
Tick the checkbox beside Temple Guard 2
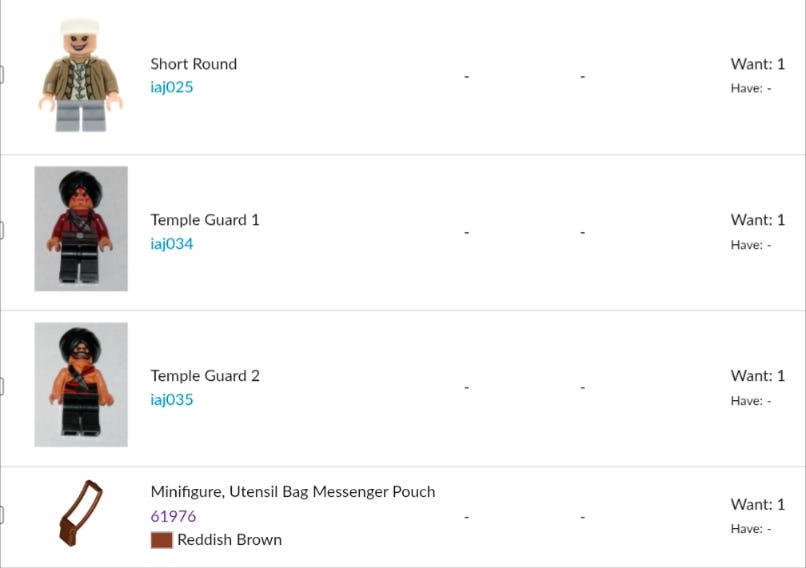2,386
